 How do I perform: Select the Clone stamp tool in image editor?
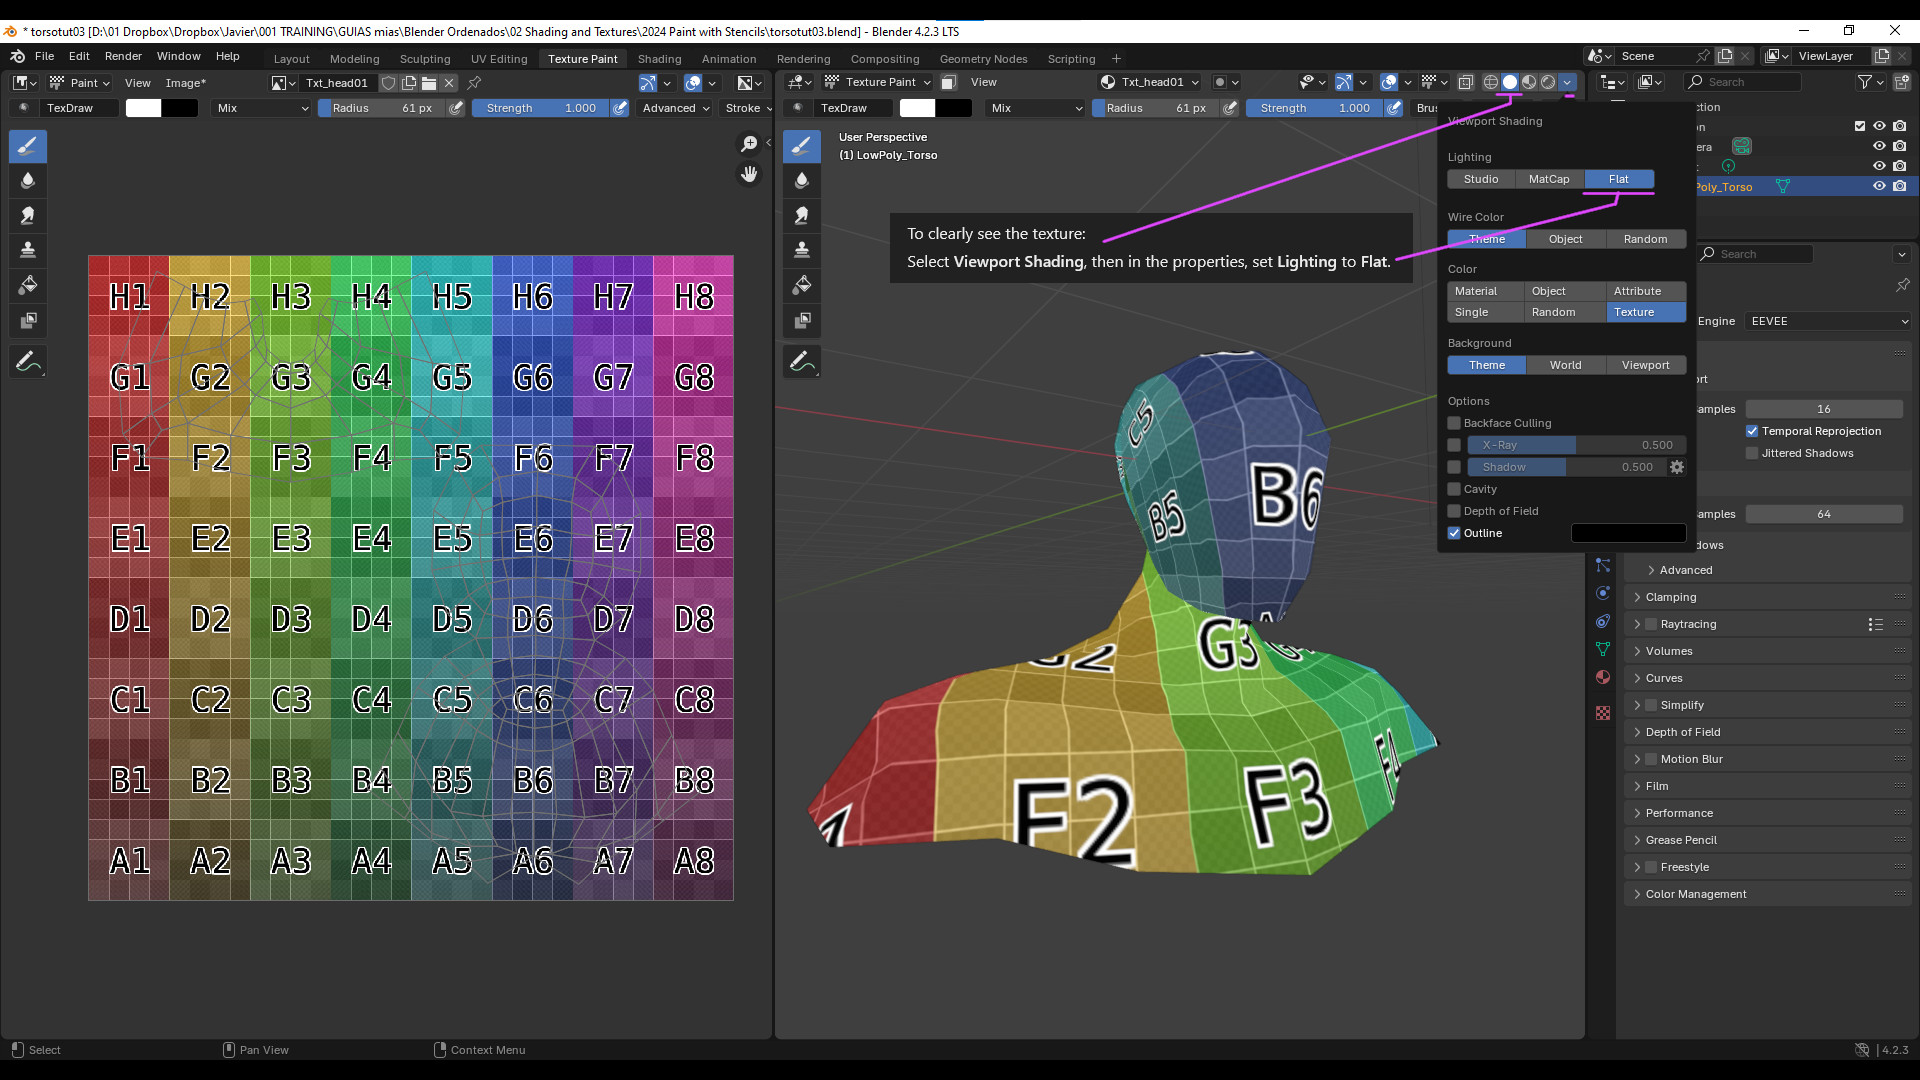(28, 251)
